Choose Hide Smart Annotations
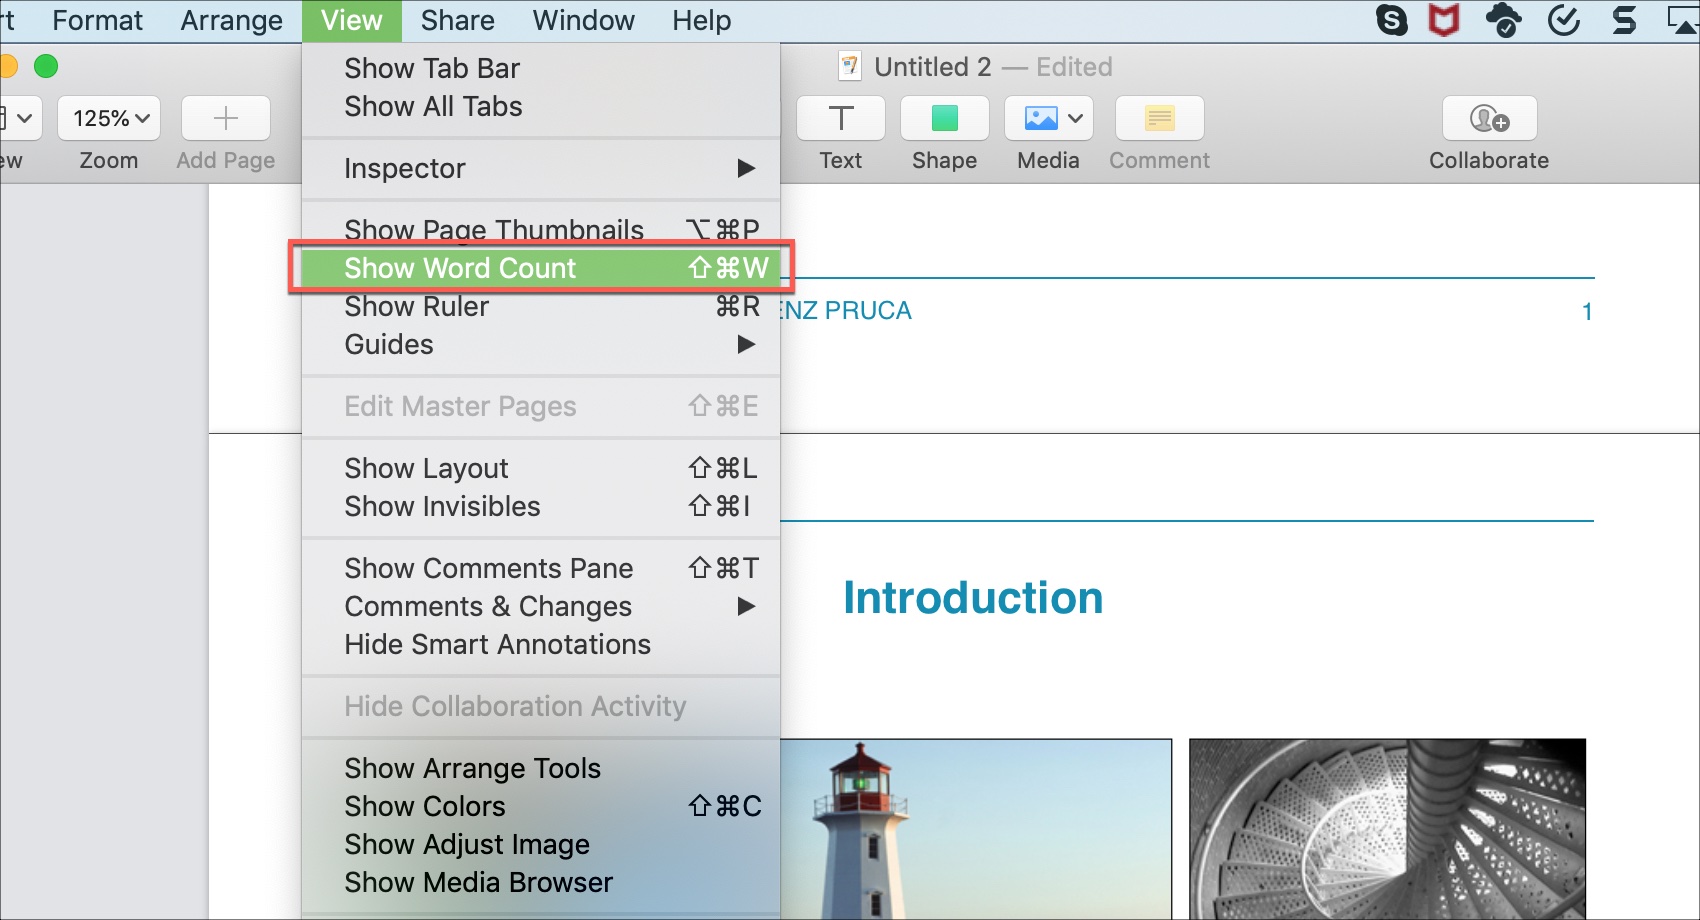This screenshot has height=920, width=1700. click(x=541, y=644)
